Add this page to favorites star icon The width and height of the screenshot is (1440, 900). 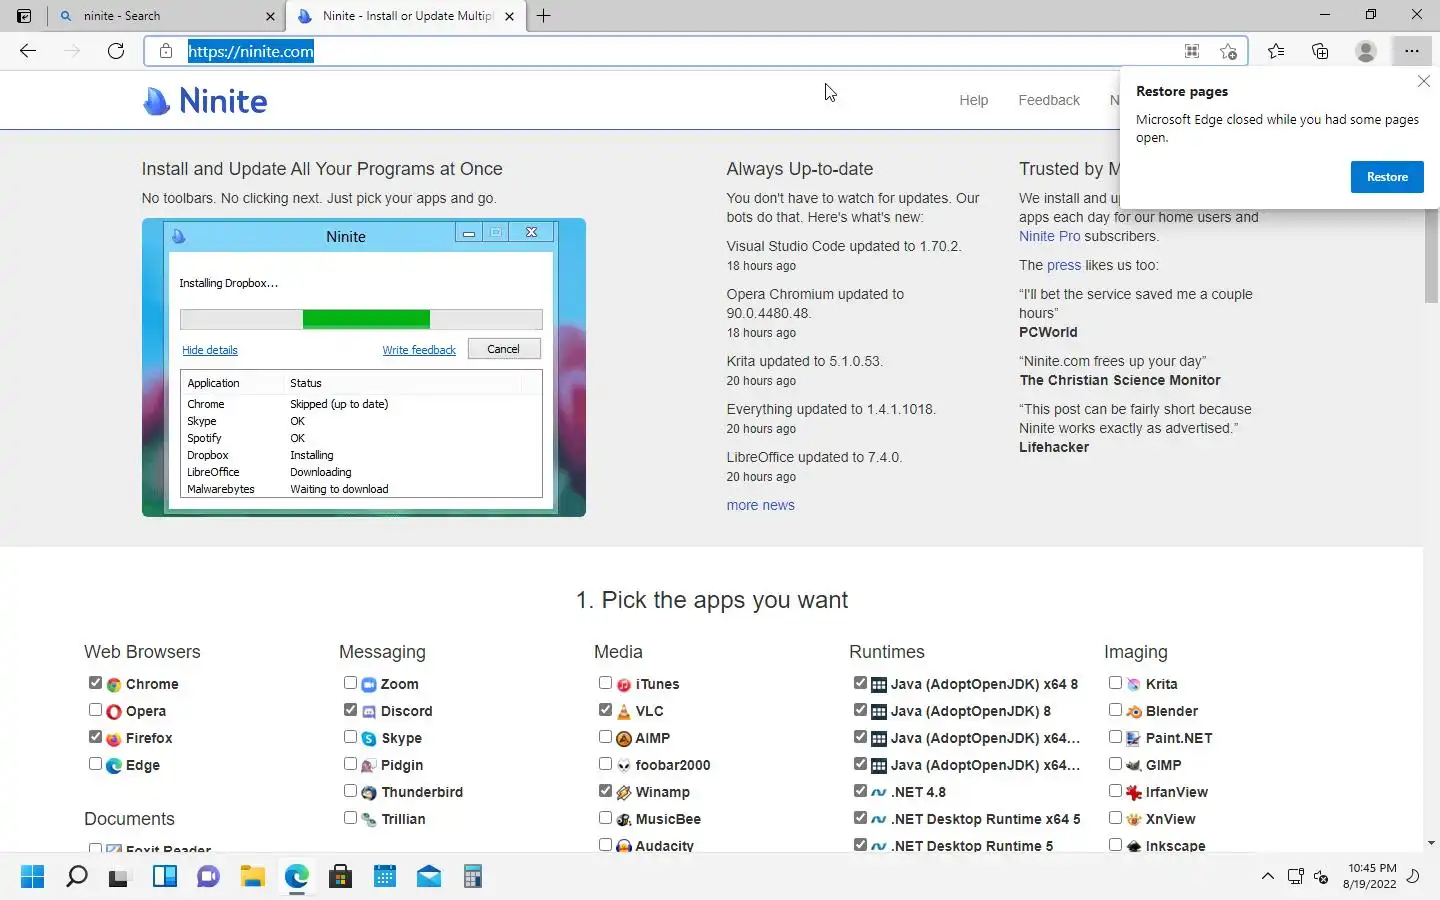click(1228, 51)
